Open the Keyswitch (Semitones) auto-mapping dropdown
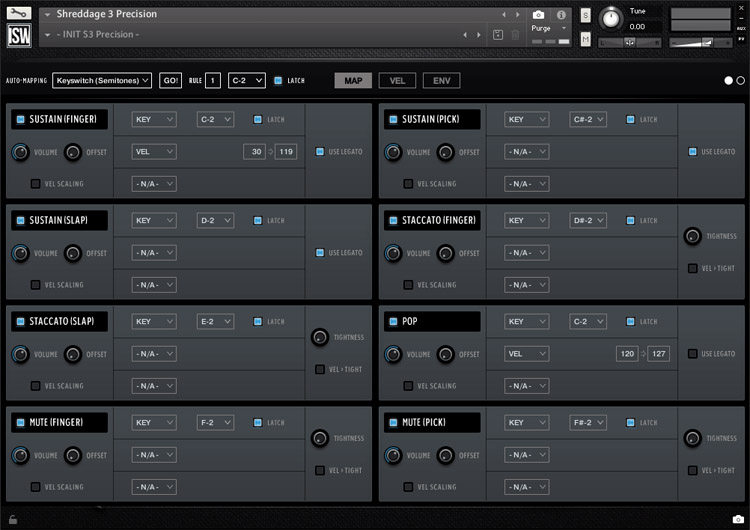750x530 pixels. [102, 80]
